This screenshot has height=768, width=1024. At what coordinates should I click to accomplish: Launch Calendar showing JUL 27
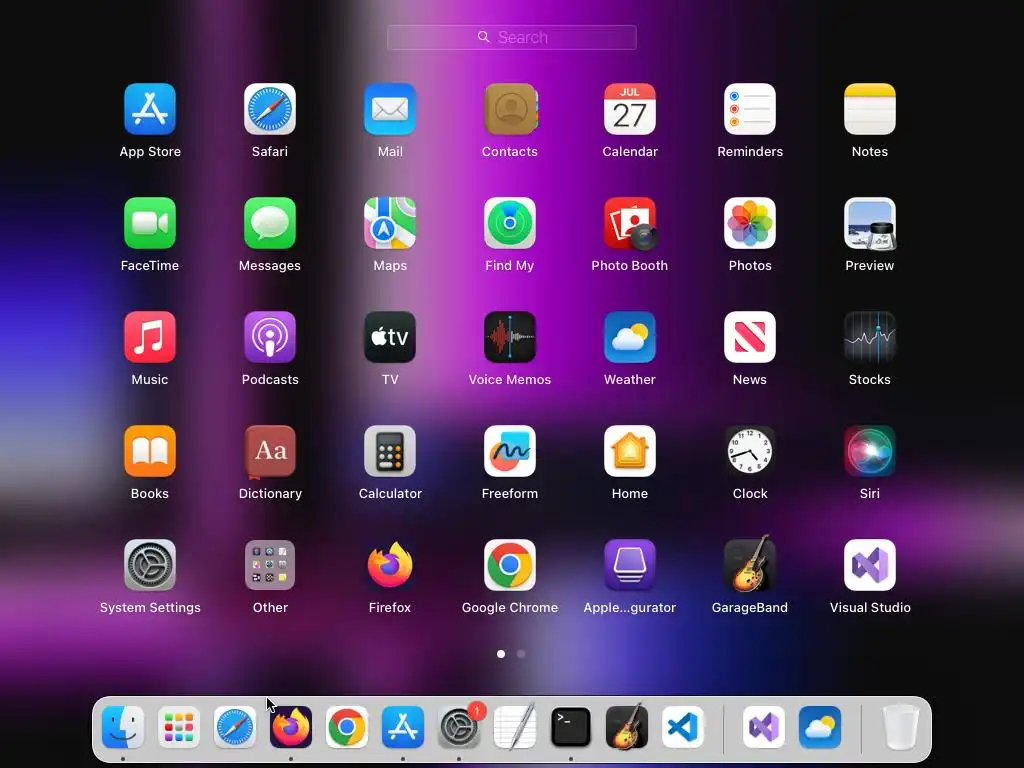[x=630, y=109]
